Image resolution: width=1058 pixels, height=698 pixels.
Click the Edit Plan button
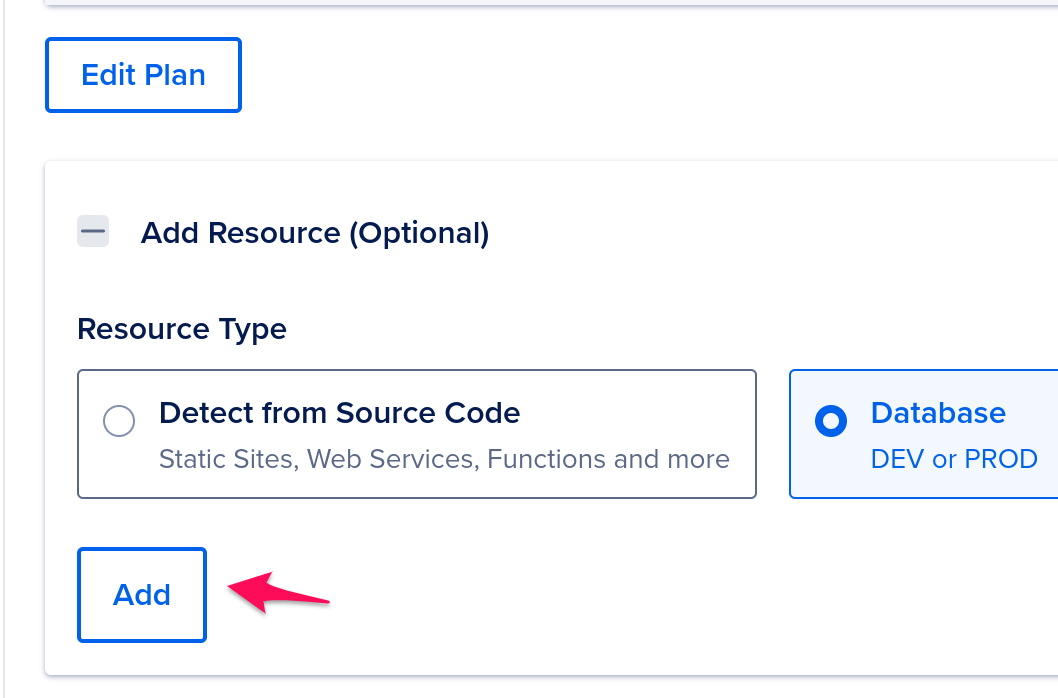click(x=143, y=75)
